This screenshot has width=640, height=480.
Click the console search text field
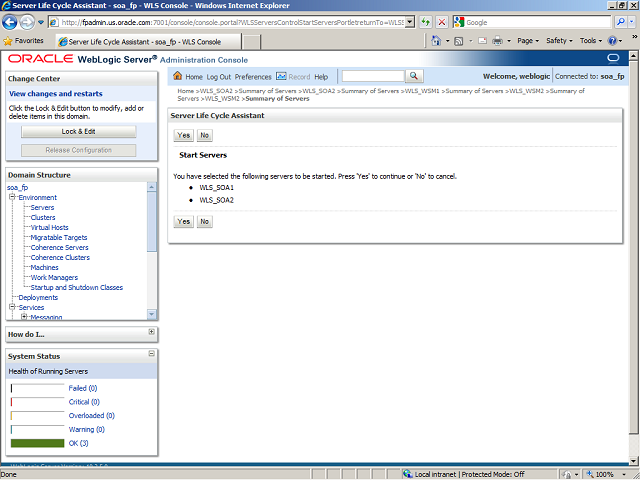pos(372,77)
